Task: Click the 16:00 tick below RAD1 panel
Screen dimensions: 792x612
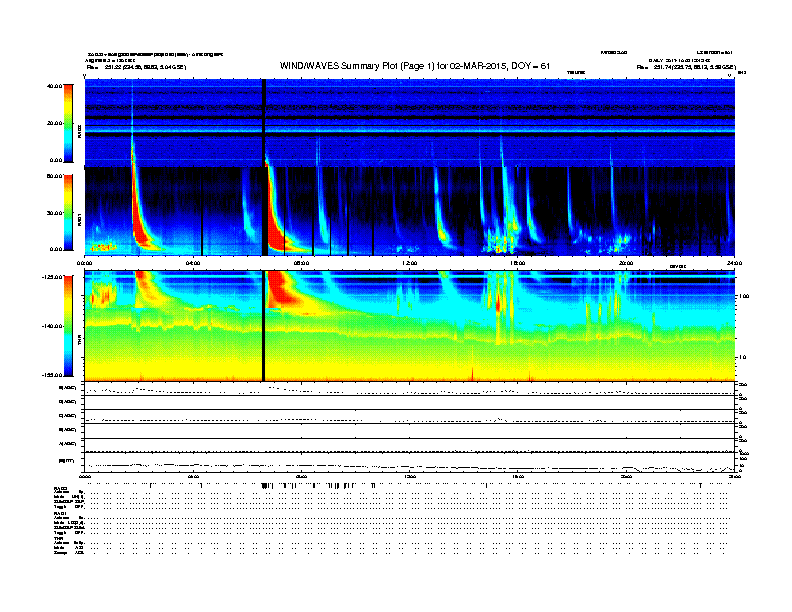Action: coord(518,263)
